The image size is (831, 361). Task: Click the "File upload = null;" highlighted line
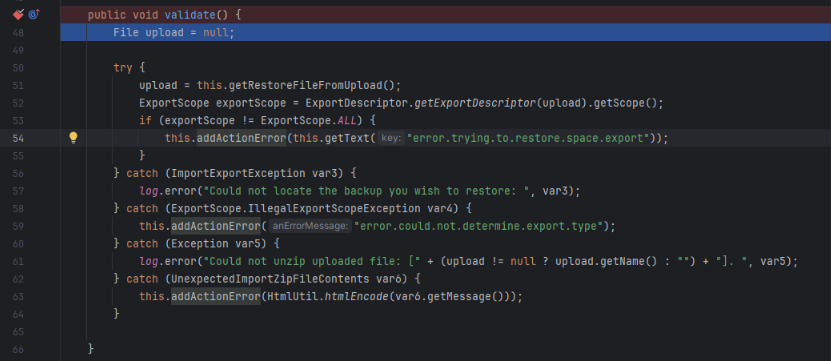coord(445,33)
